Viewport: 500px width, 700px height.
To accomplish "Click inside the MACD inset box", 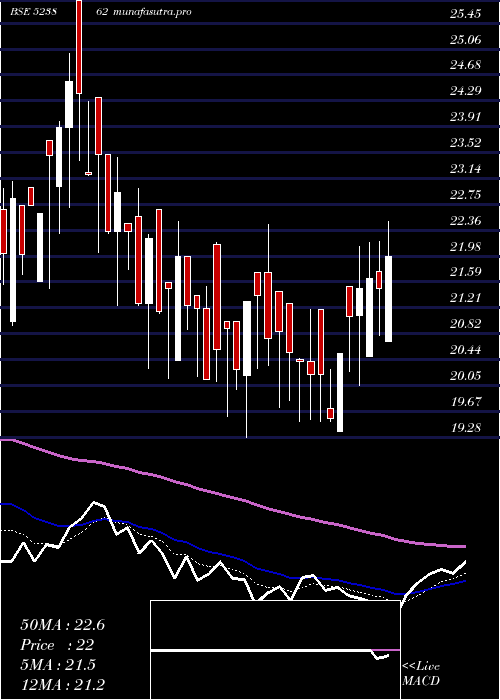I will [275, 650].
